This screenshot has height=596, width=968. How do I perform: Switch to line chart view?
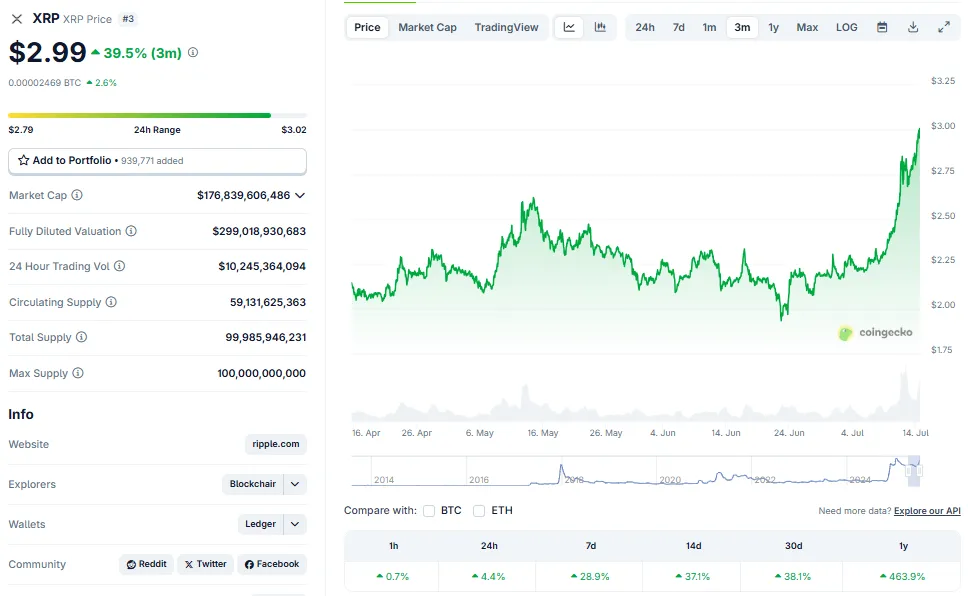569,27
